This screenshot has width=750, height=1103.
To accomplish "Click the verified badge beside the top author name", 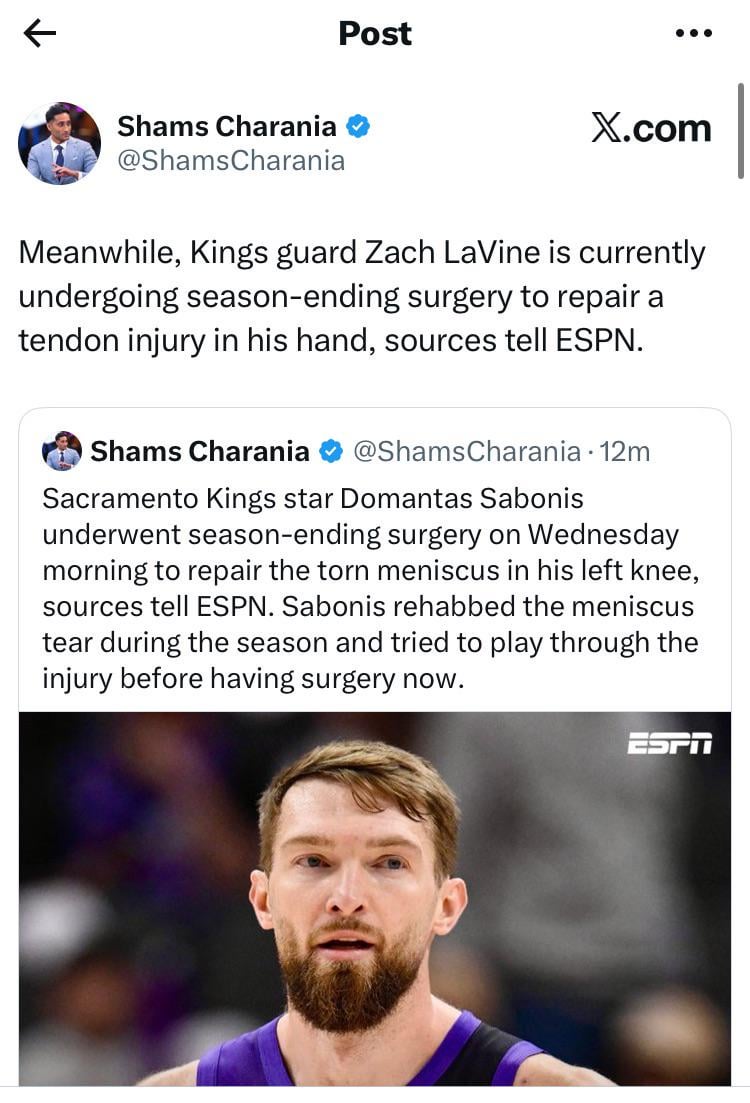I will (x=360, y=126).
